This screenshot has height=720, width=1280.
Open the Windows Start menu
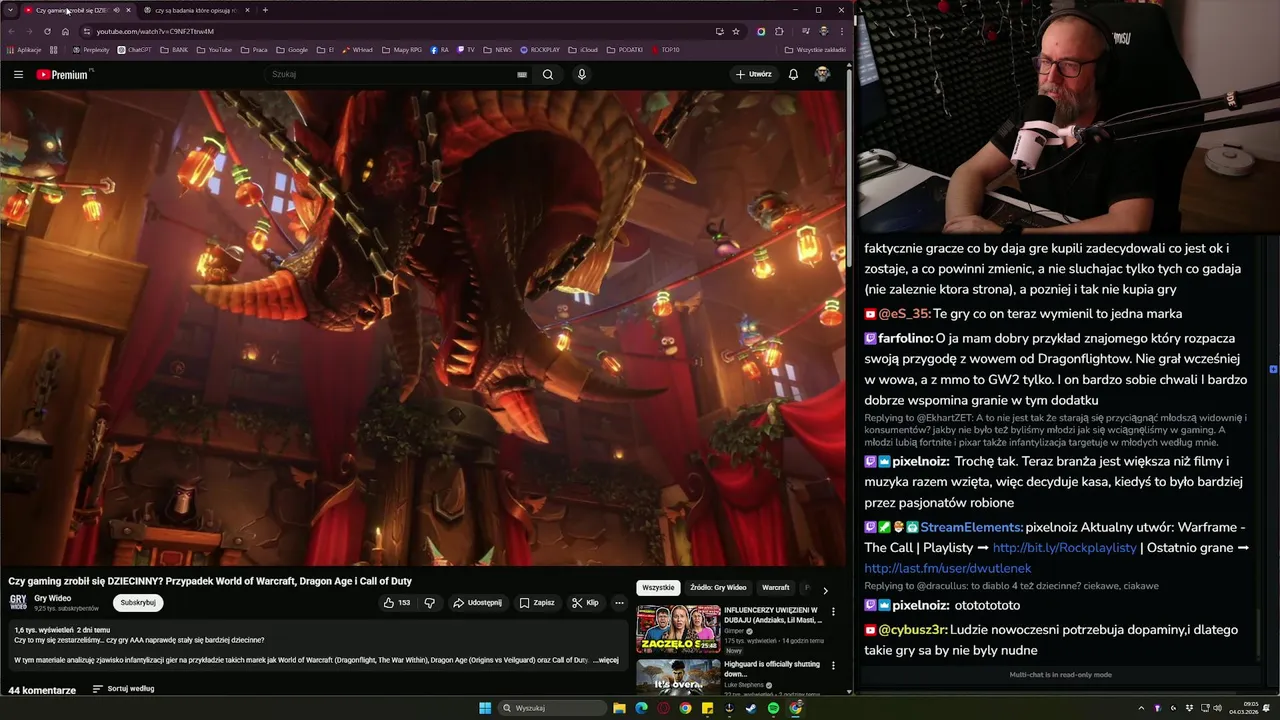click(x=485, y=708)
